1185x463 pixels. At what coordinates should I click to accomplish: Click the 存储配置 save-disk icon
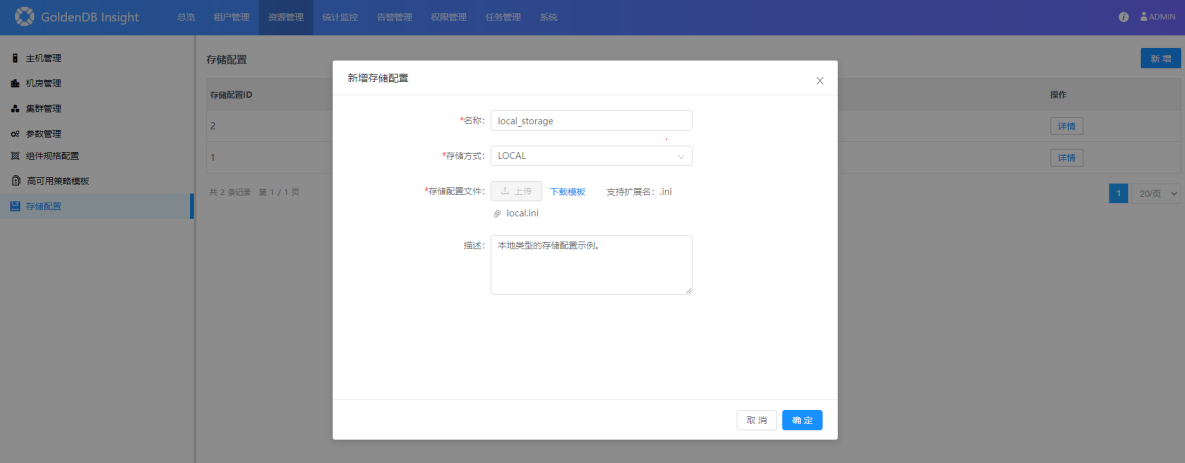[x=15, y=205]
